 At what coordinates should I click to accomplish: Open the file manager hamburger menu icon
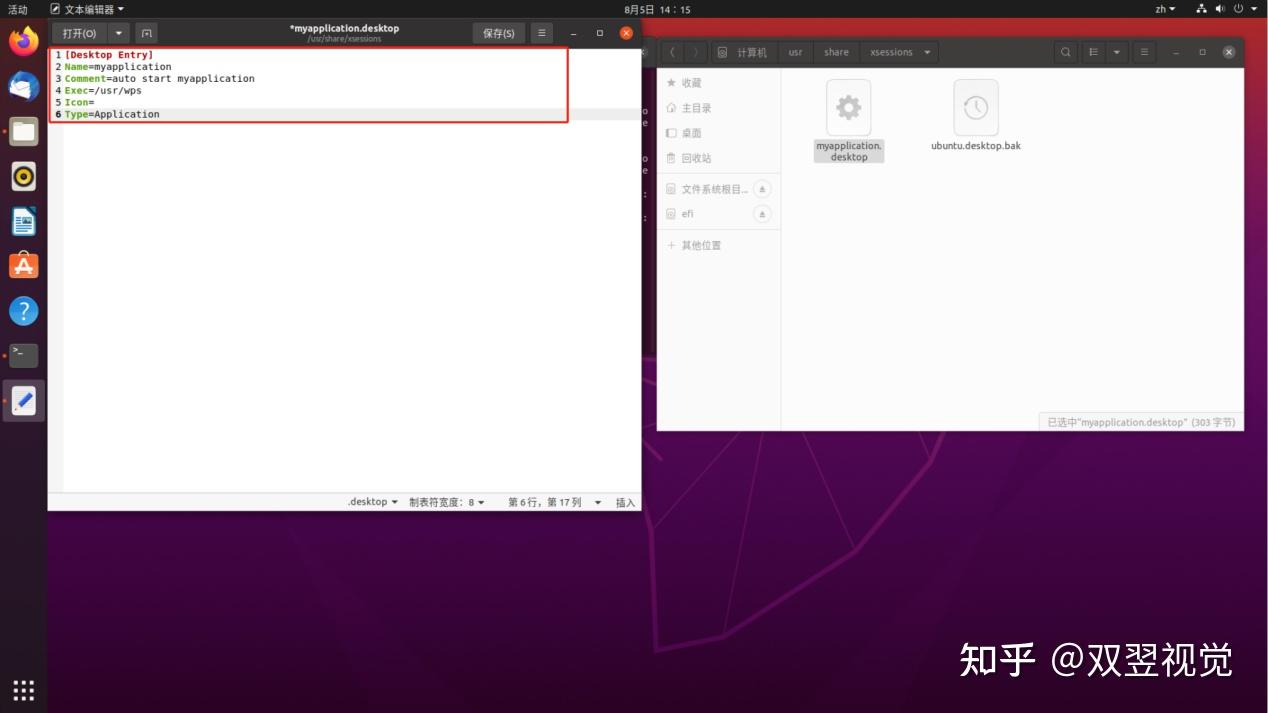(1143, 52)
